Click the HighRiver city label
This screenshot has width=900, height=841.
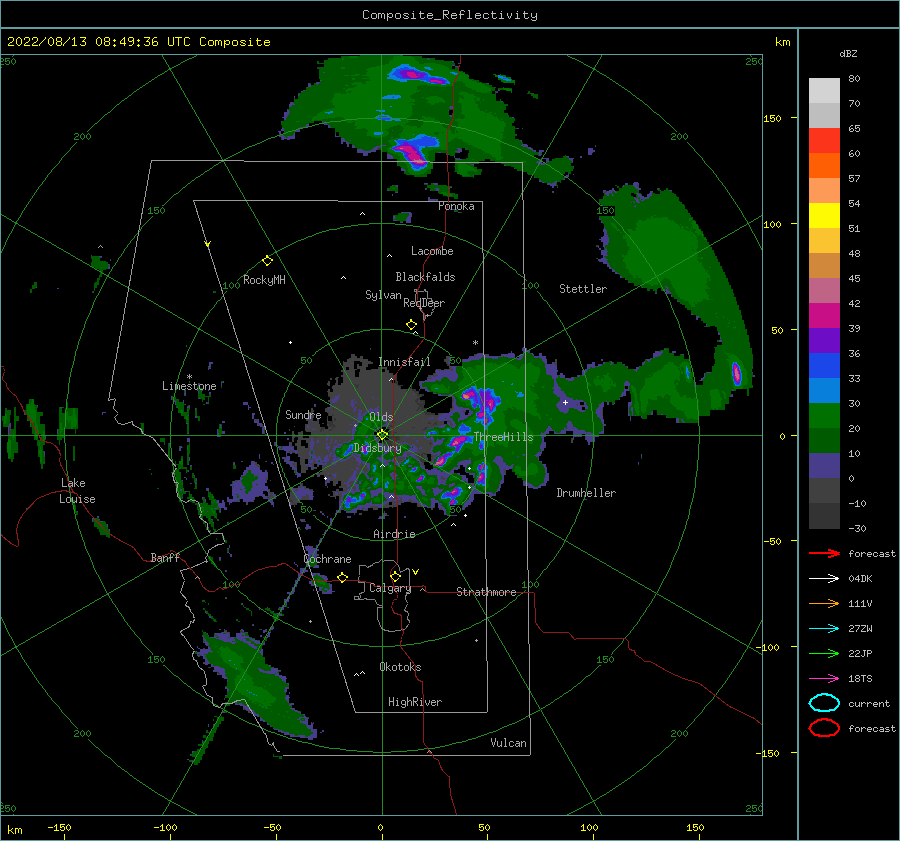415,702
